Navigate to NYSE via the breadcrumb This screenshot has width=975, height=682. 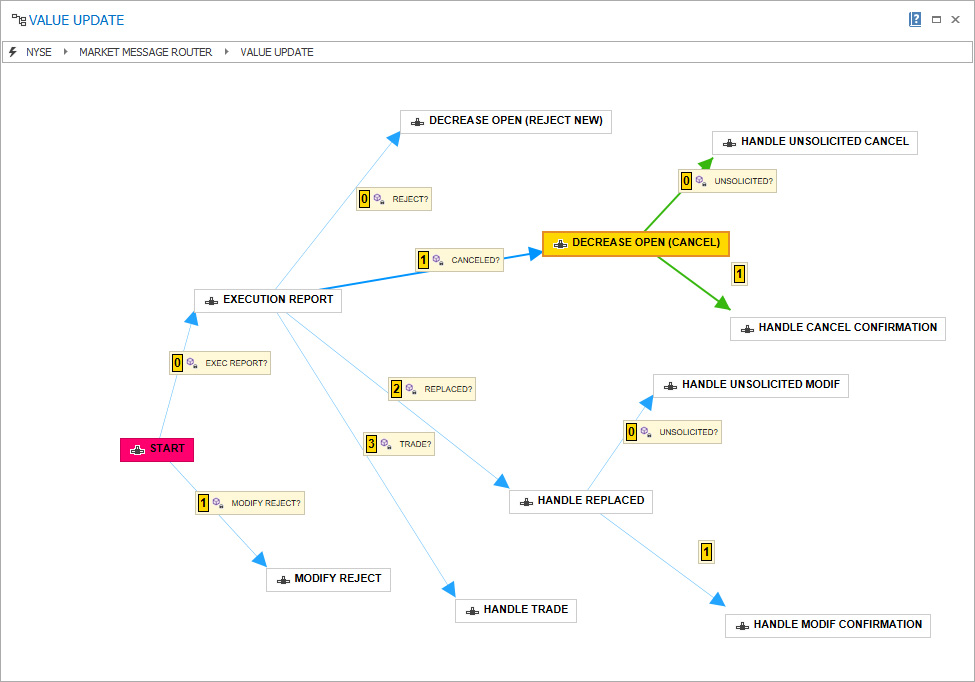point(38,52)
